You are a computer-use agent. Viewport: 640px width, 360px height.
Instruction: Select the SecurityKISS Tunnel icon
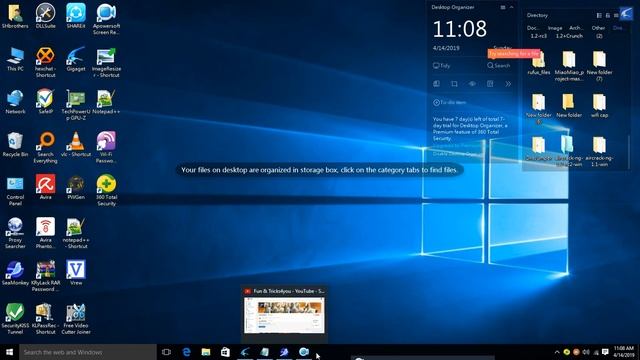tap(15, 319)
